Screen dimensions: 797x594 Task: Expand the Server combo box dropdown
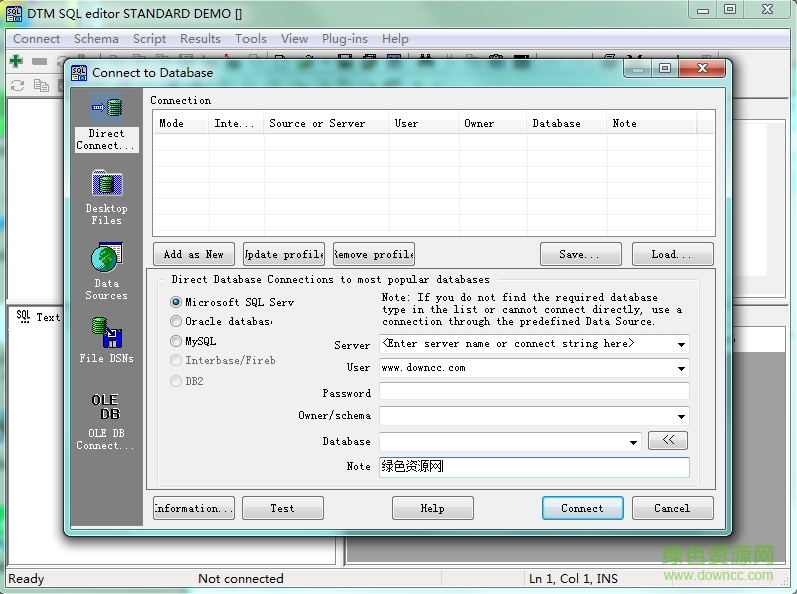(x=681, y=345)
